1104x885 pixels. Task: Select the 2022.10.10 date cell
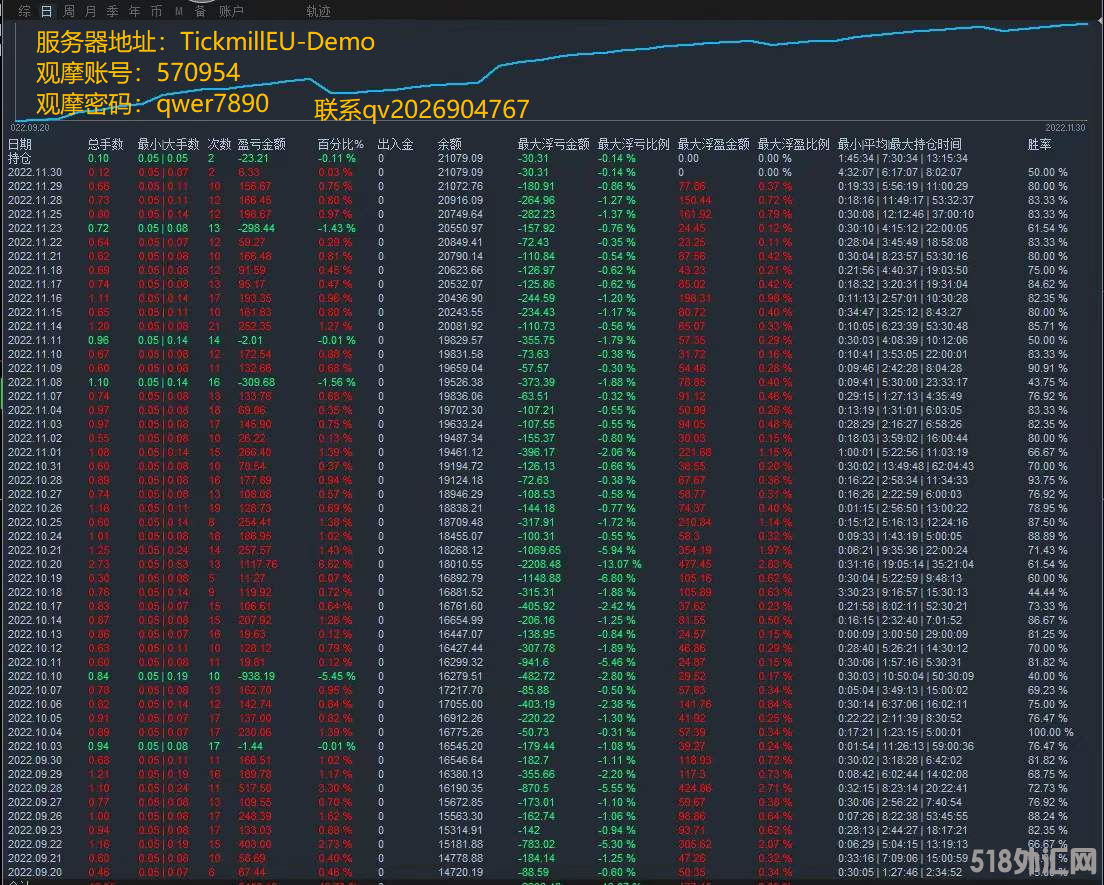click(34, 676)
